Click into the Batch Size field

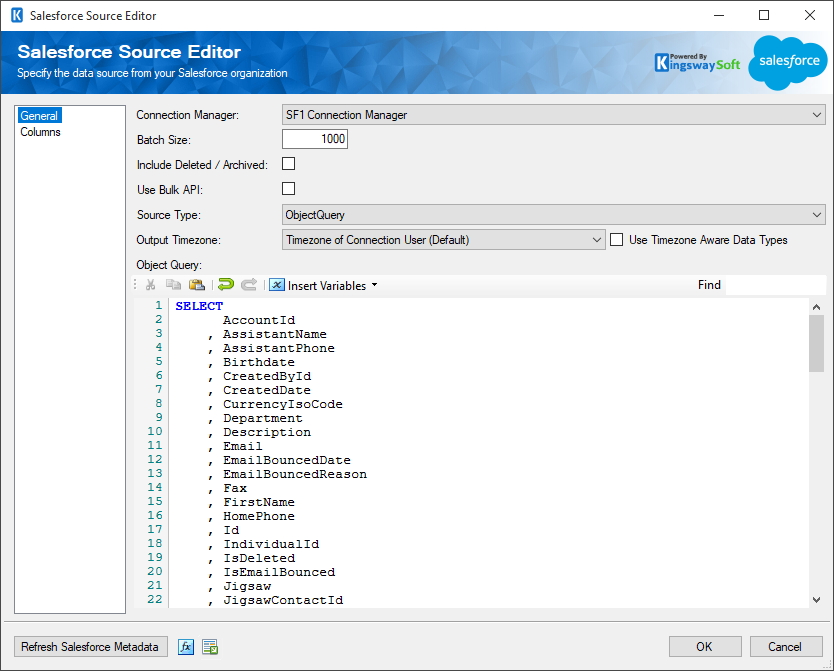[315, 139]
